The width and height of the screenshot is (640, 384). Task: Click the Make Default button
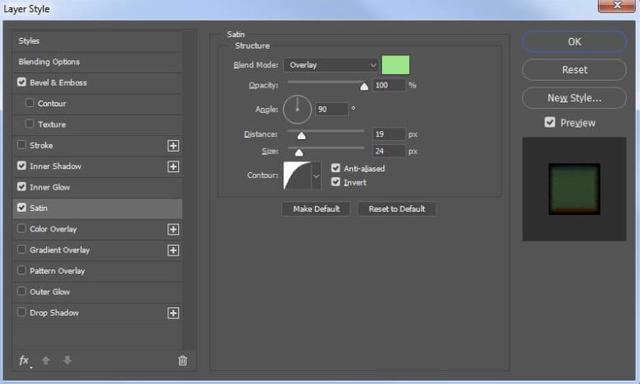(x=316, y=209)
